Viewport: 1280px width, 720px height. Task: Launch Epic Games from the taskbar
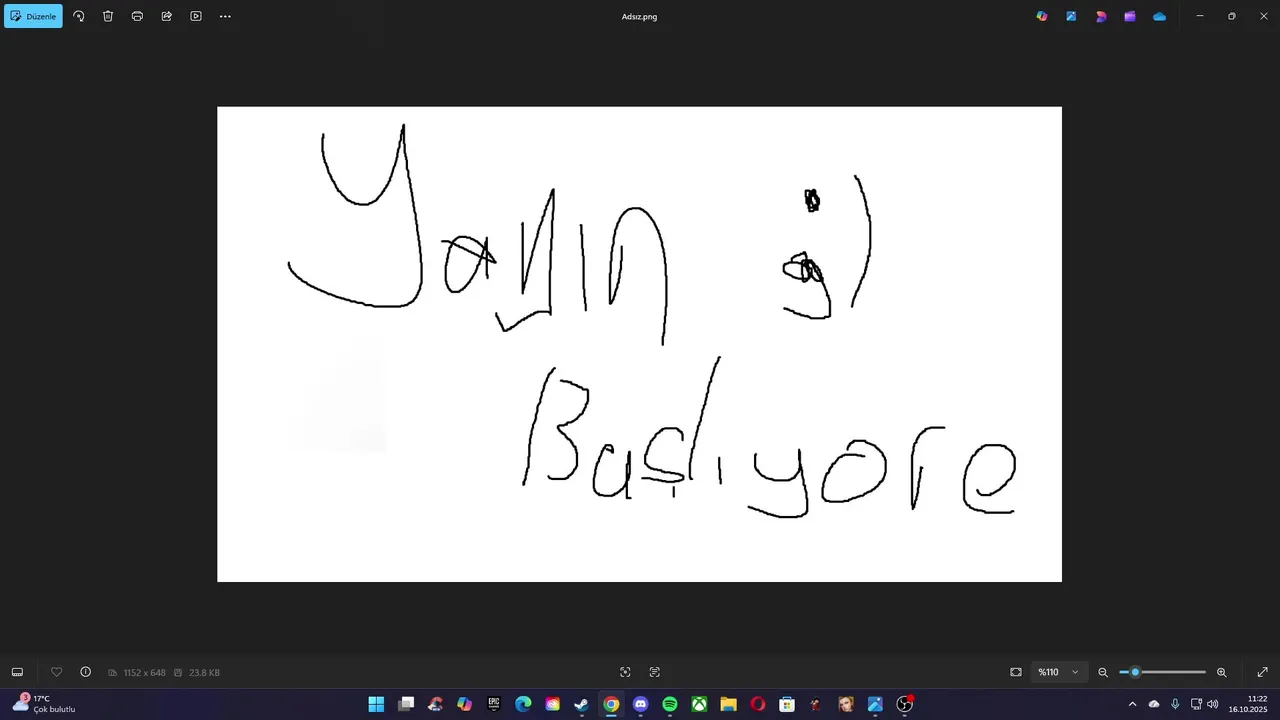[x=494, y=704]
